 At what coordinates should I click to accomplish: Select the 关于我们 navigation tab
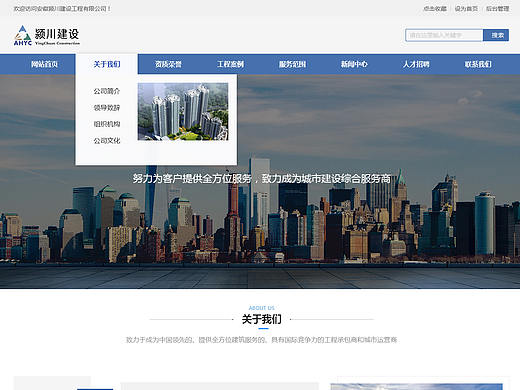point(107,64)
